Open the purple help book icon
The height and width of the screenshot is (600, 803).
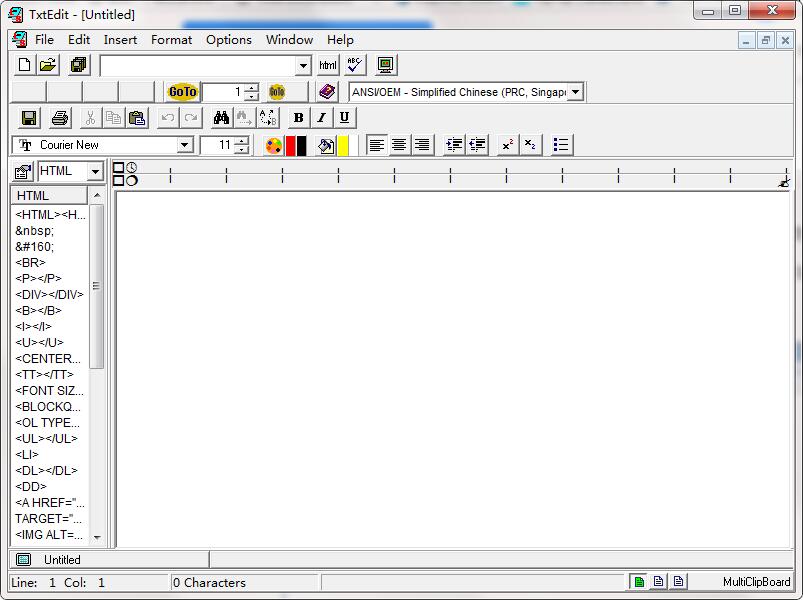(x=327, y=92)
